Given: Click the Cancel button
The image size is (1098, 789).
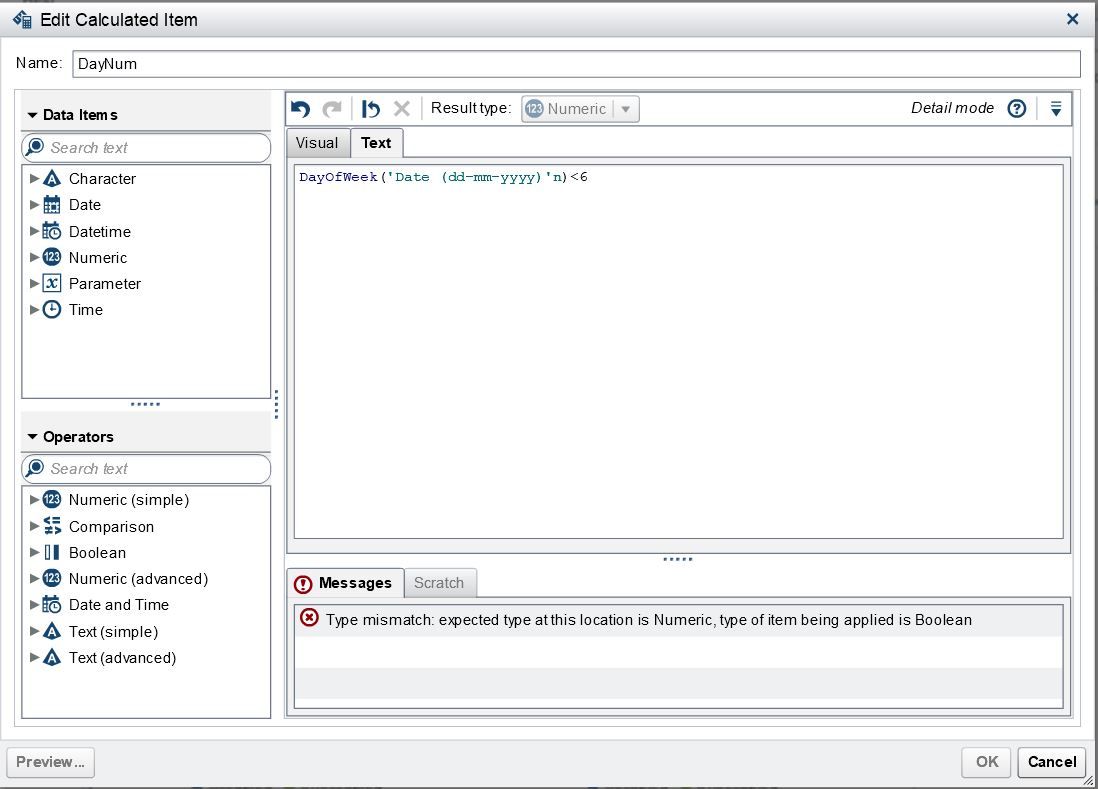Looking at the screenshot, I should click(1052, 762).
